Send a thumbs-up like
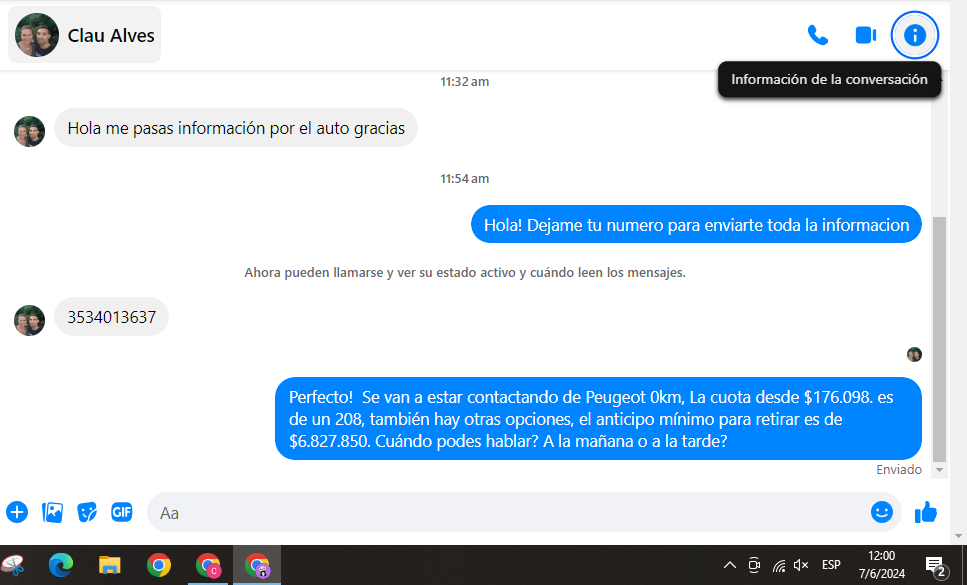This screenshot has height=585, width=967. pos(925,512)
